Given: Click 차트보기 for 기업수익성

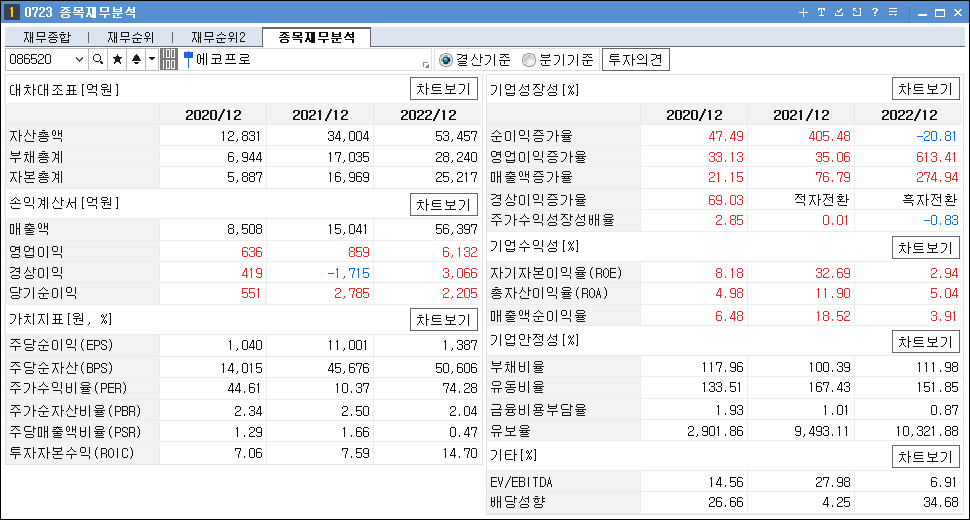Looking at the screenshot, I should tap(925, 248).
